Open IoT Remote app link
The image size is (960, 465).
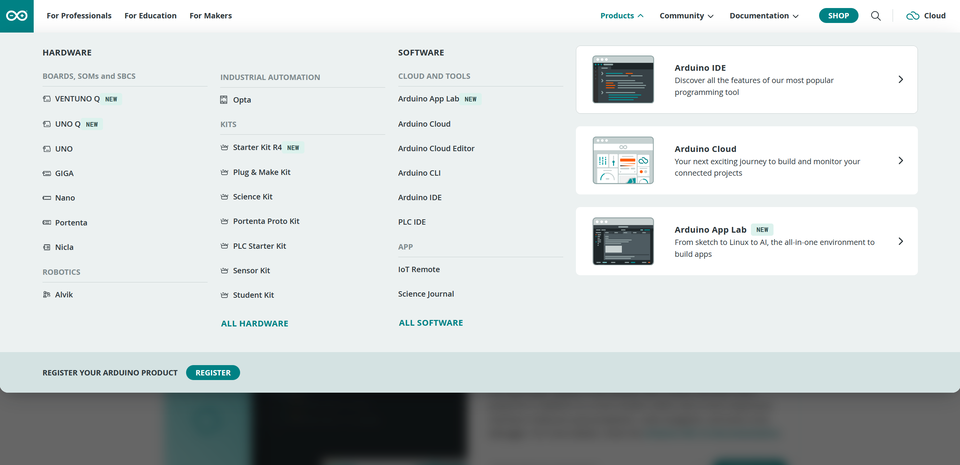(419, 270)
